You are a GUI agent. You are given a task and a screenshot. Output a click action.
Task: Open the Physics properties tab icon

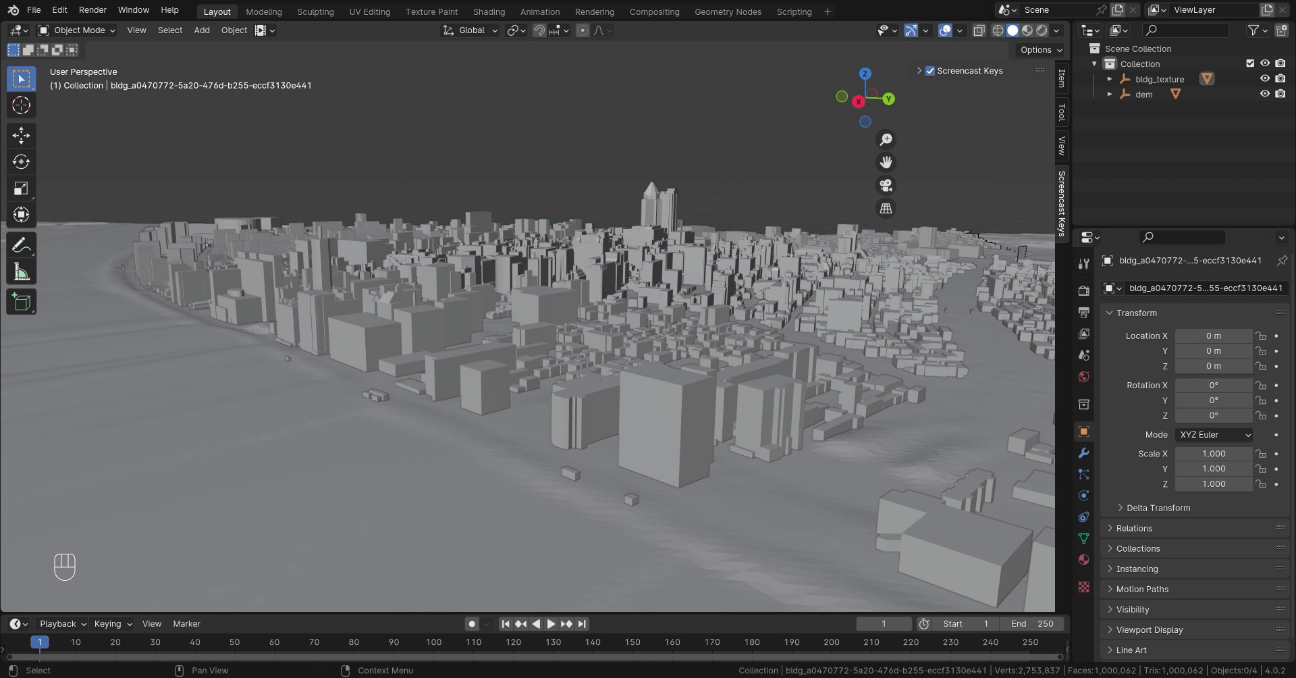[x=1083, y=496]
